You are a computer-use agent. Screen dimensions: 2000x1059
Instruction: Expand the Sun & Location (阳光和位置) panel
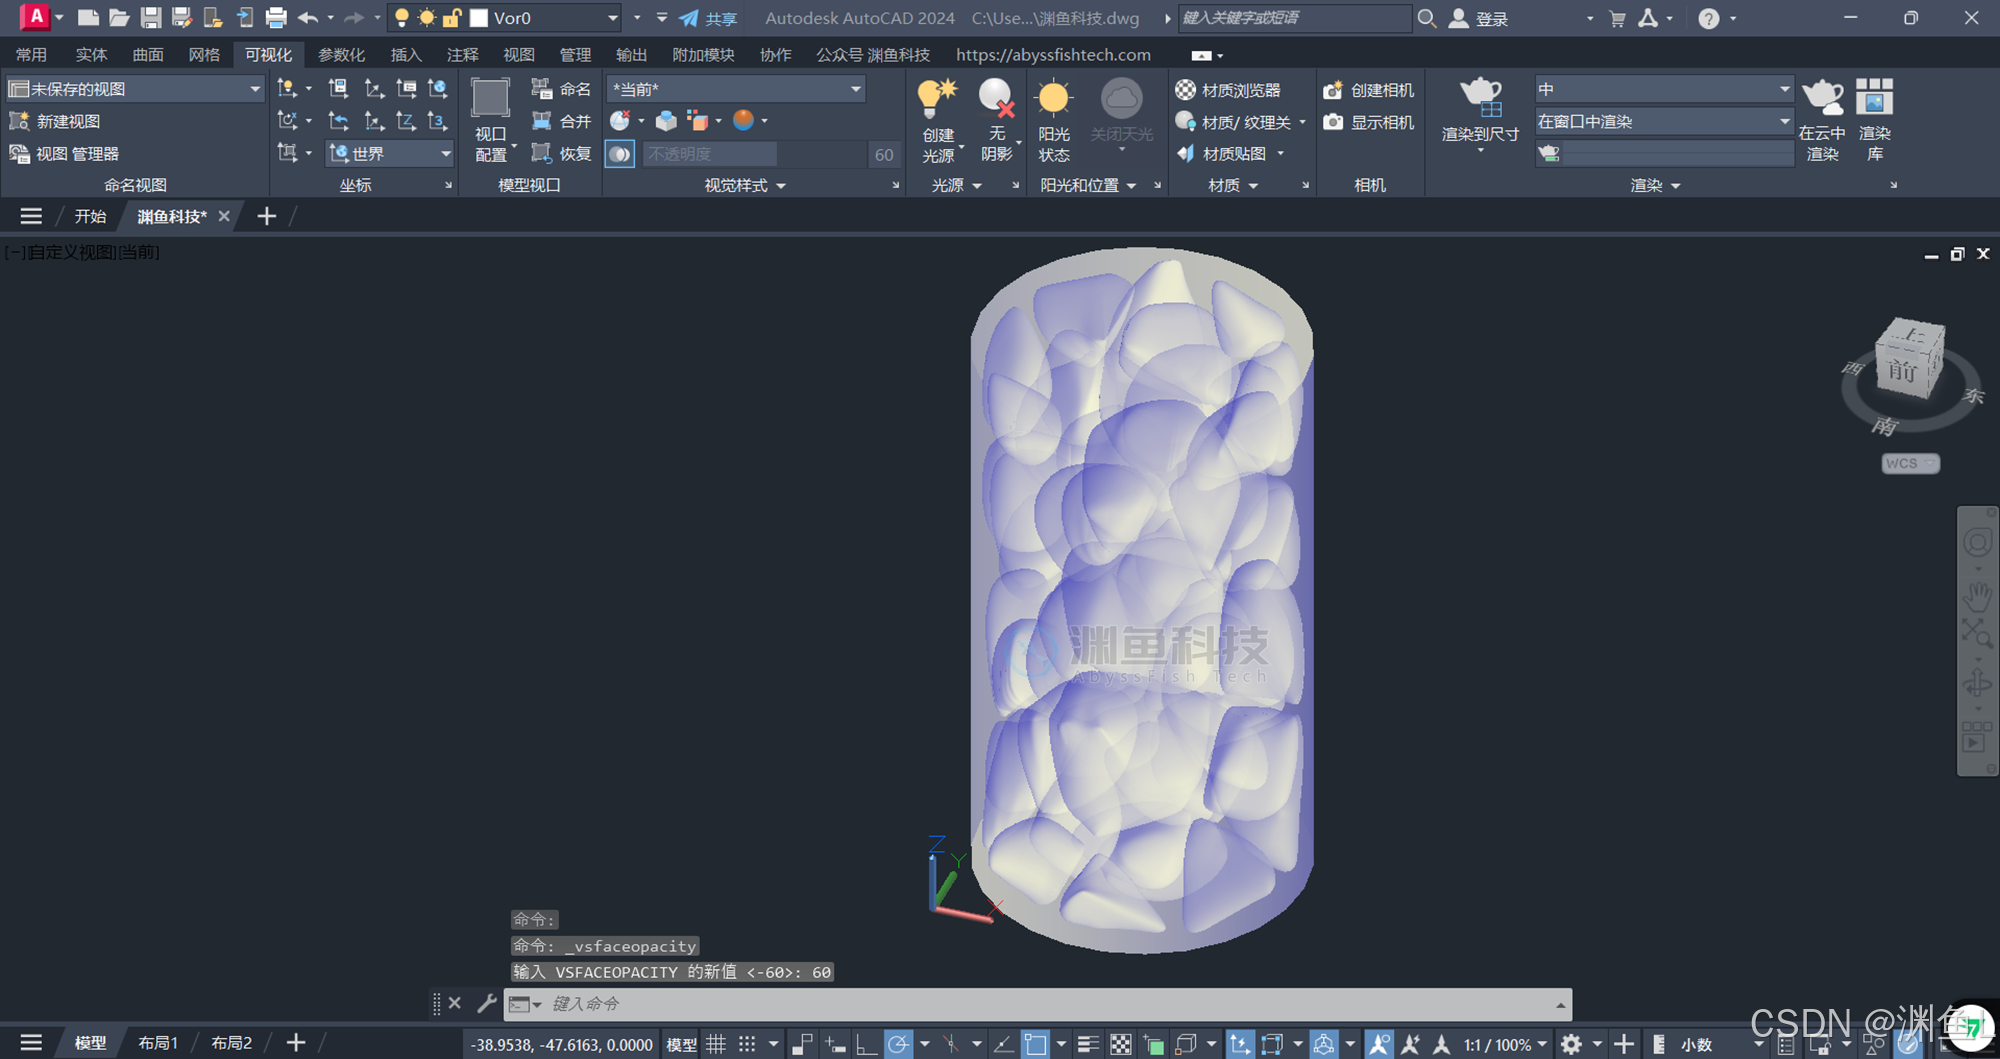[x=1088, y=185]
